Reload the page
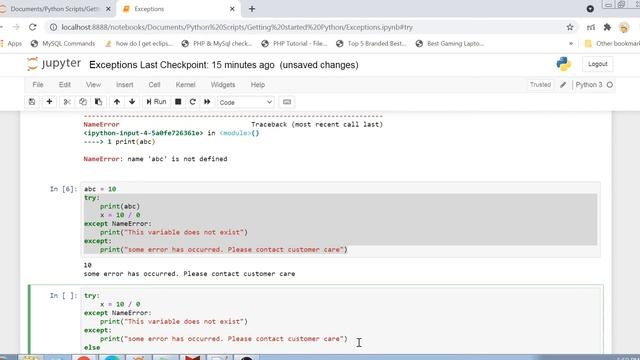The width and height of the screenshot is (640, 360). (33, 27)
